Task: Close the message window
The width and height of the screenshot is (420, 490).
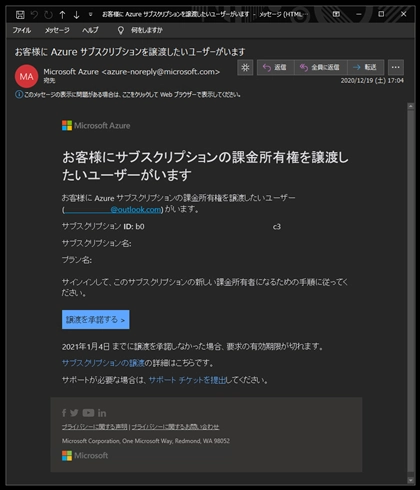Action: coord(403,14)
